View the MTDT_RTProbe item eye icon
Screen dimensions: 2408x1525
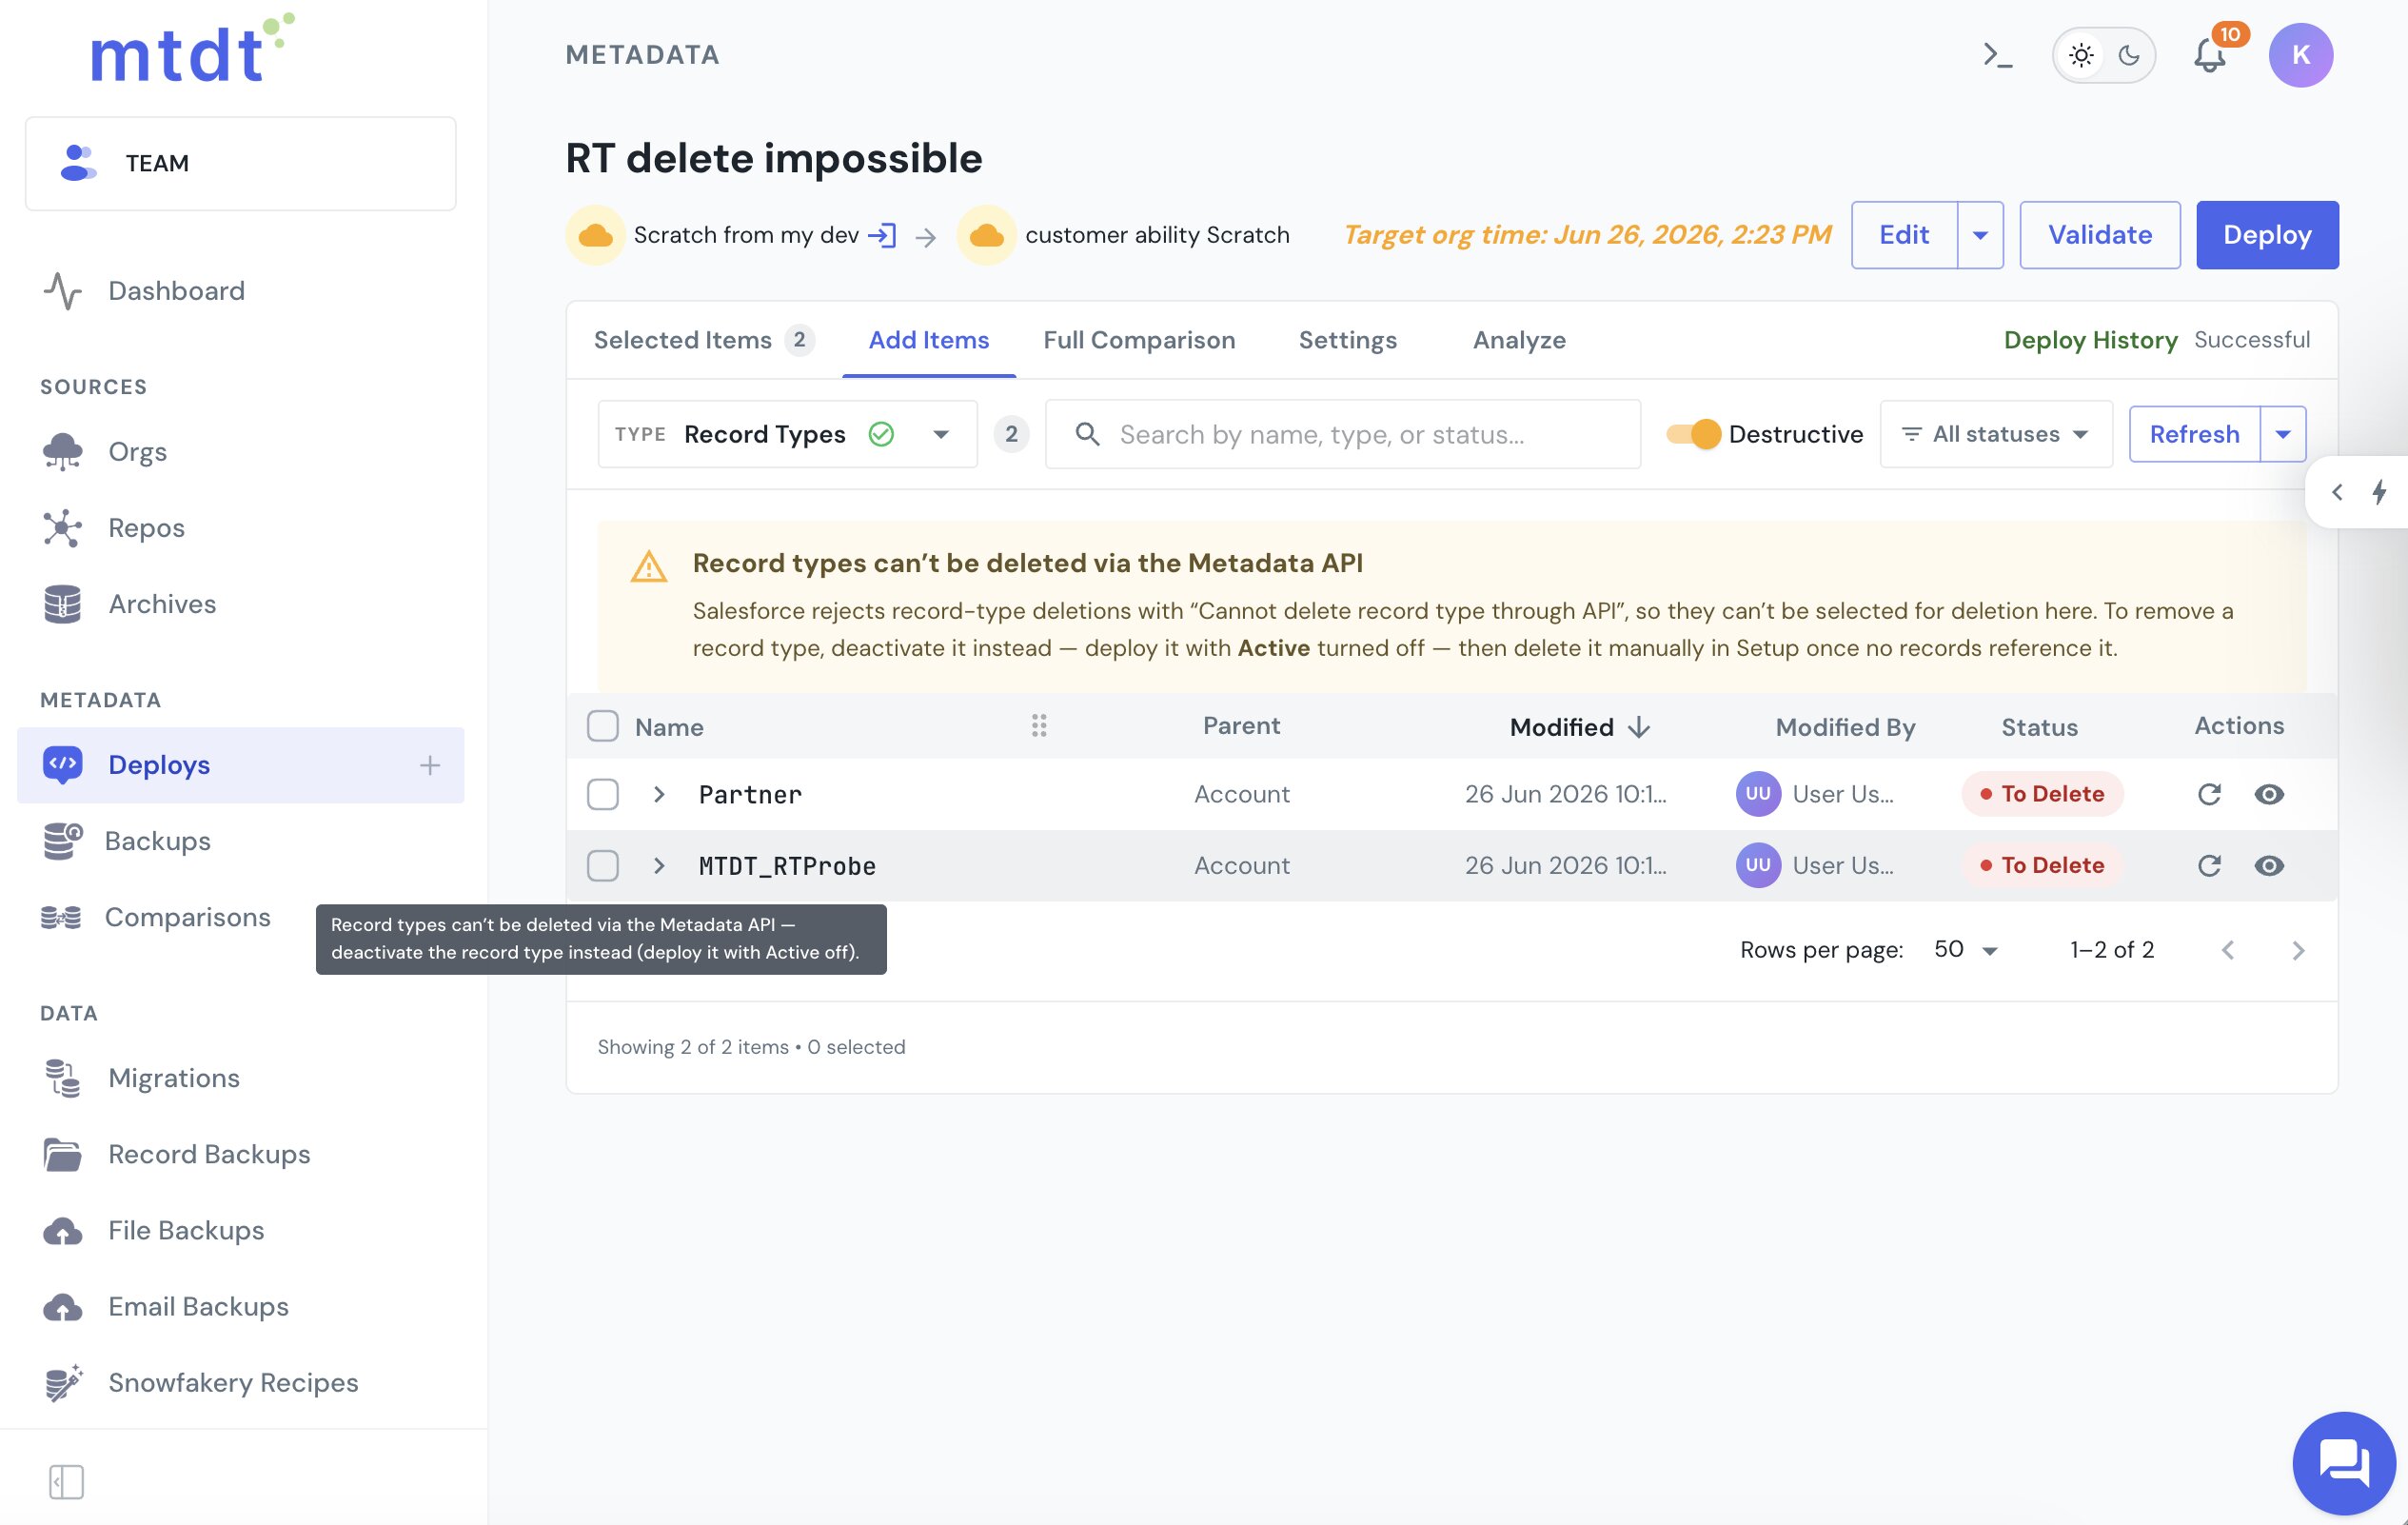click(x=2269, y=865)
